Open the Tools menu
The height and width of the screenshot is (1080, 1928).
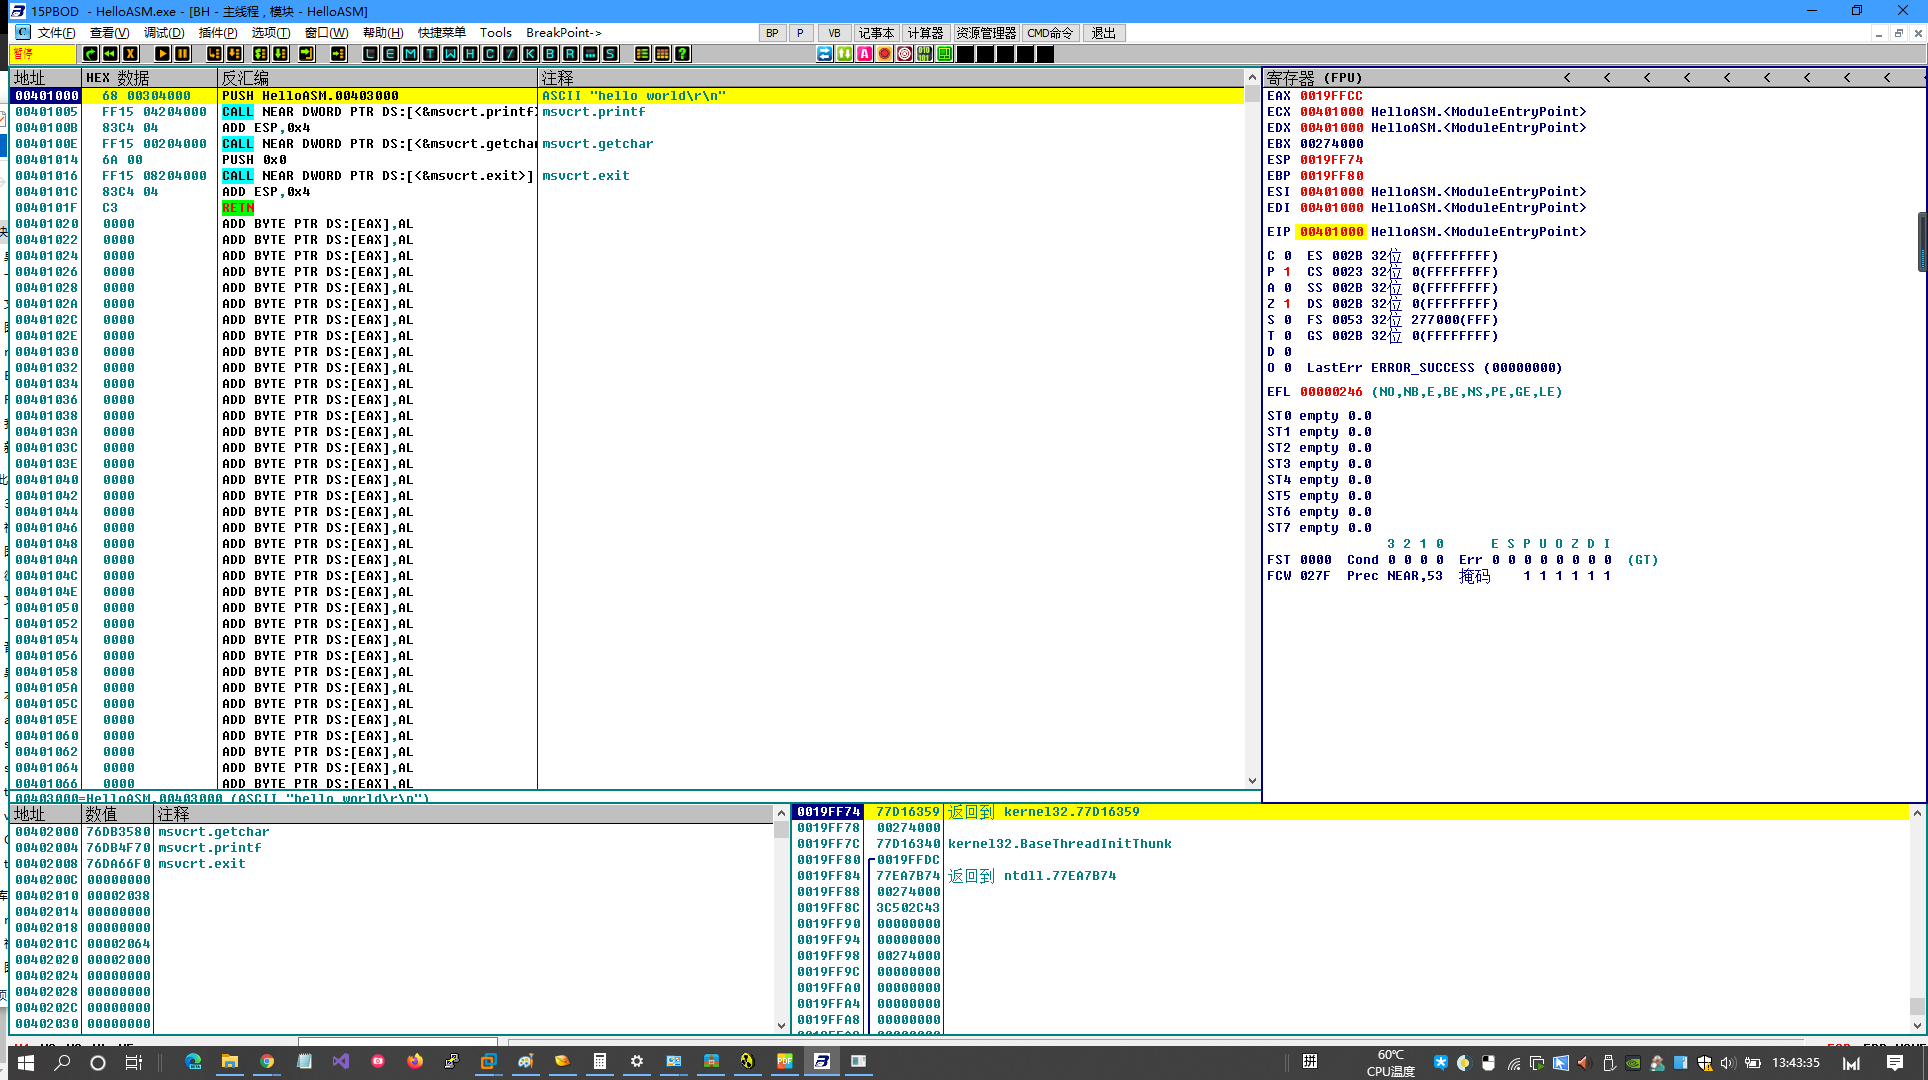pos(496,33)
